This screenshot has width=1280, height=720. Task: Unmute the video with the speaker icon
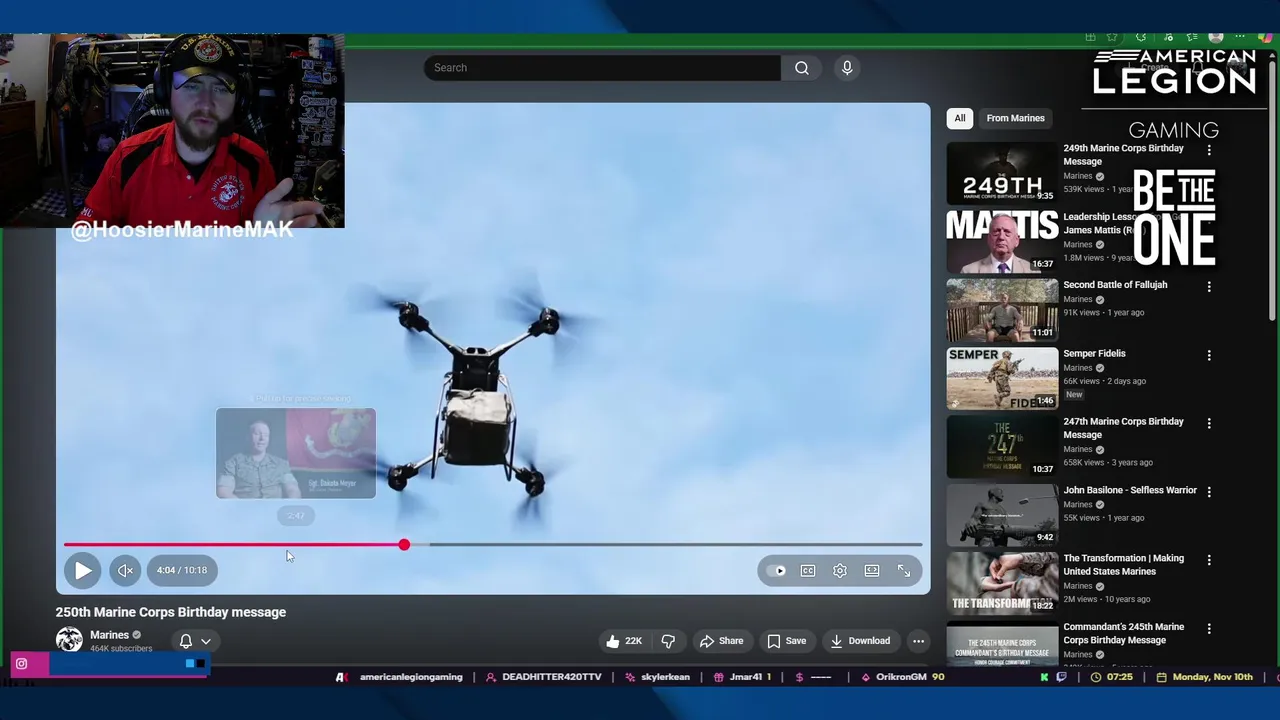pos(125,570)
